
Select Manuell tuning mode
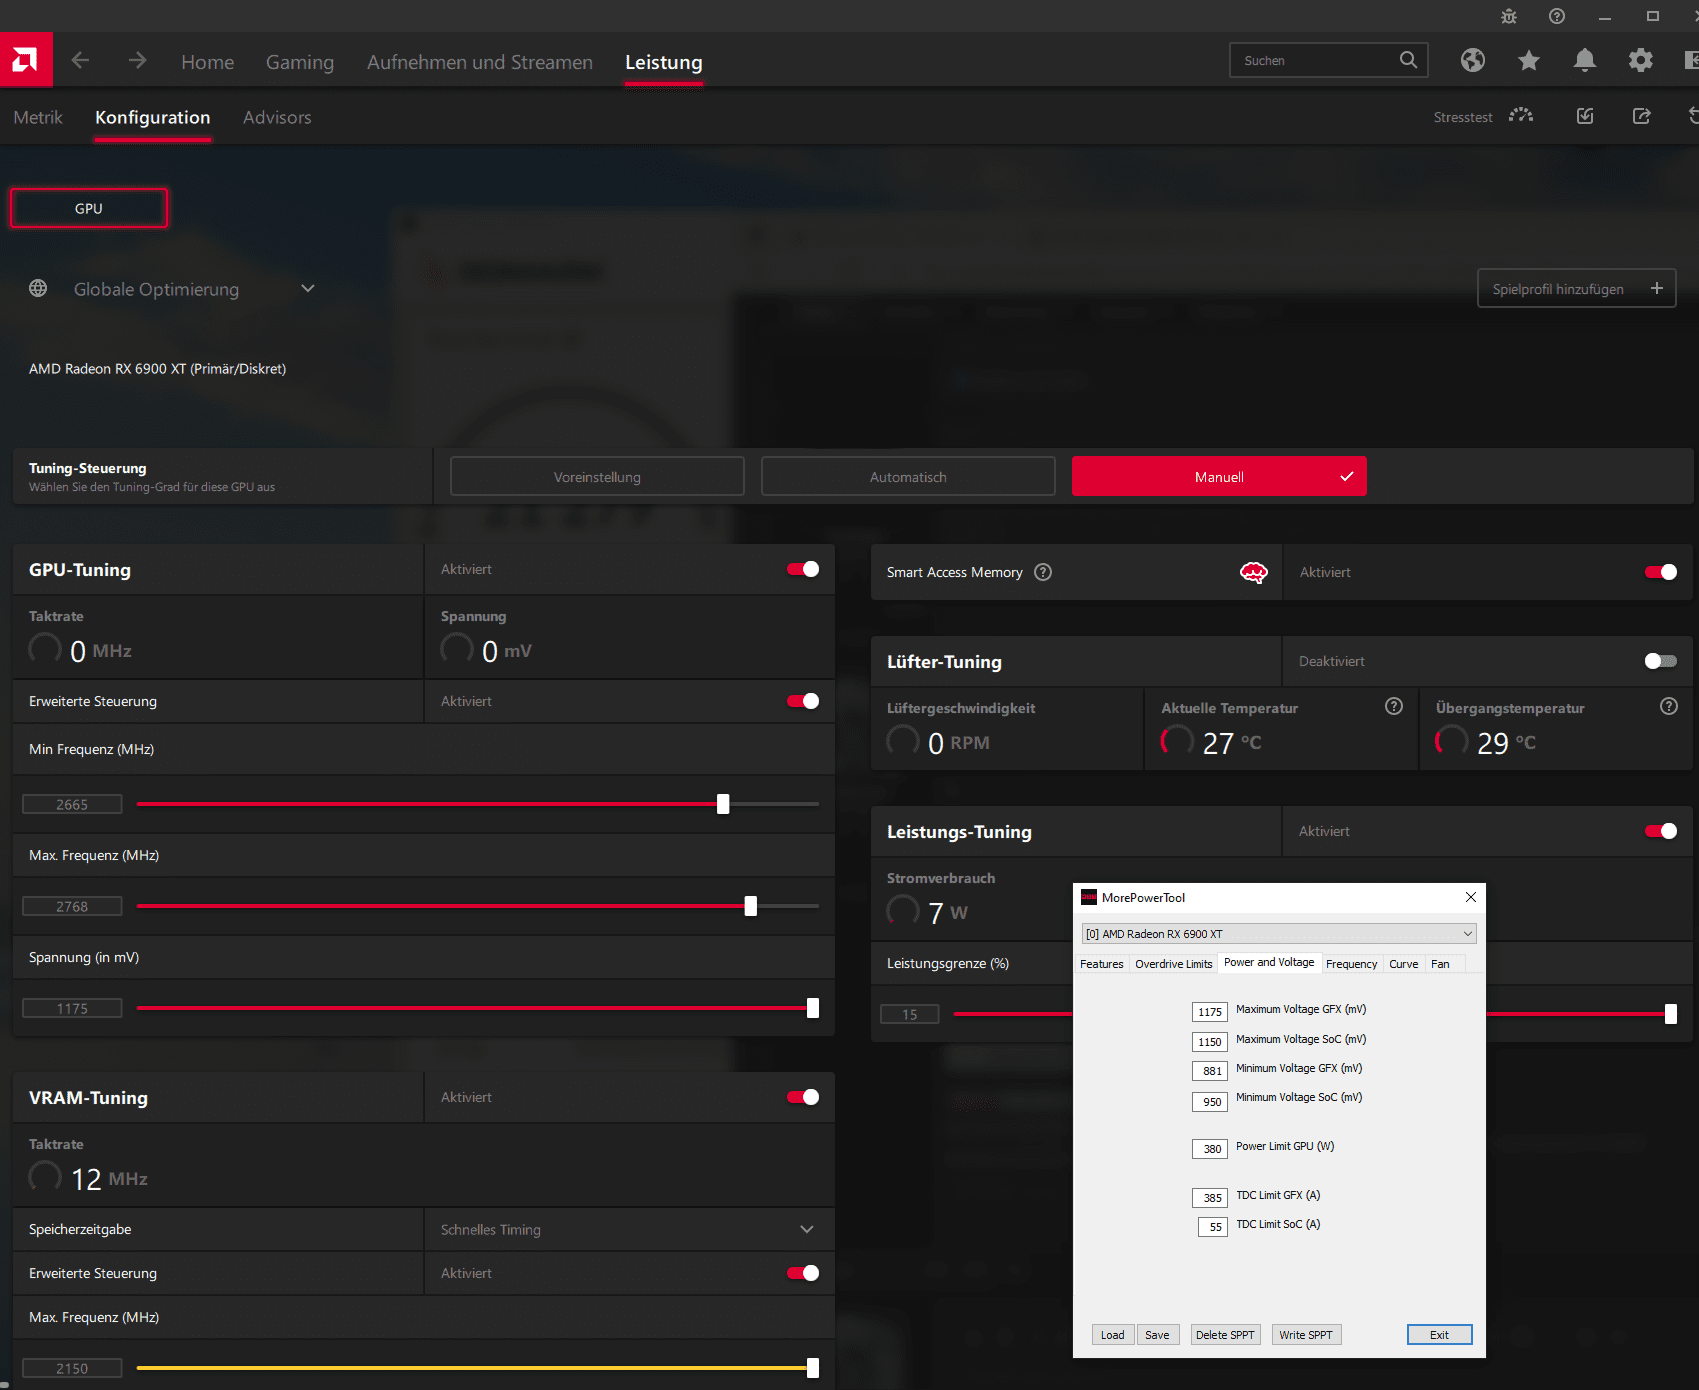(x=1219, y=476)
